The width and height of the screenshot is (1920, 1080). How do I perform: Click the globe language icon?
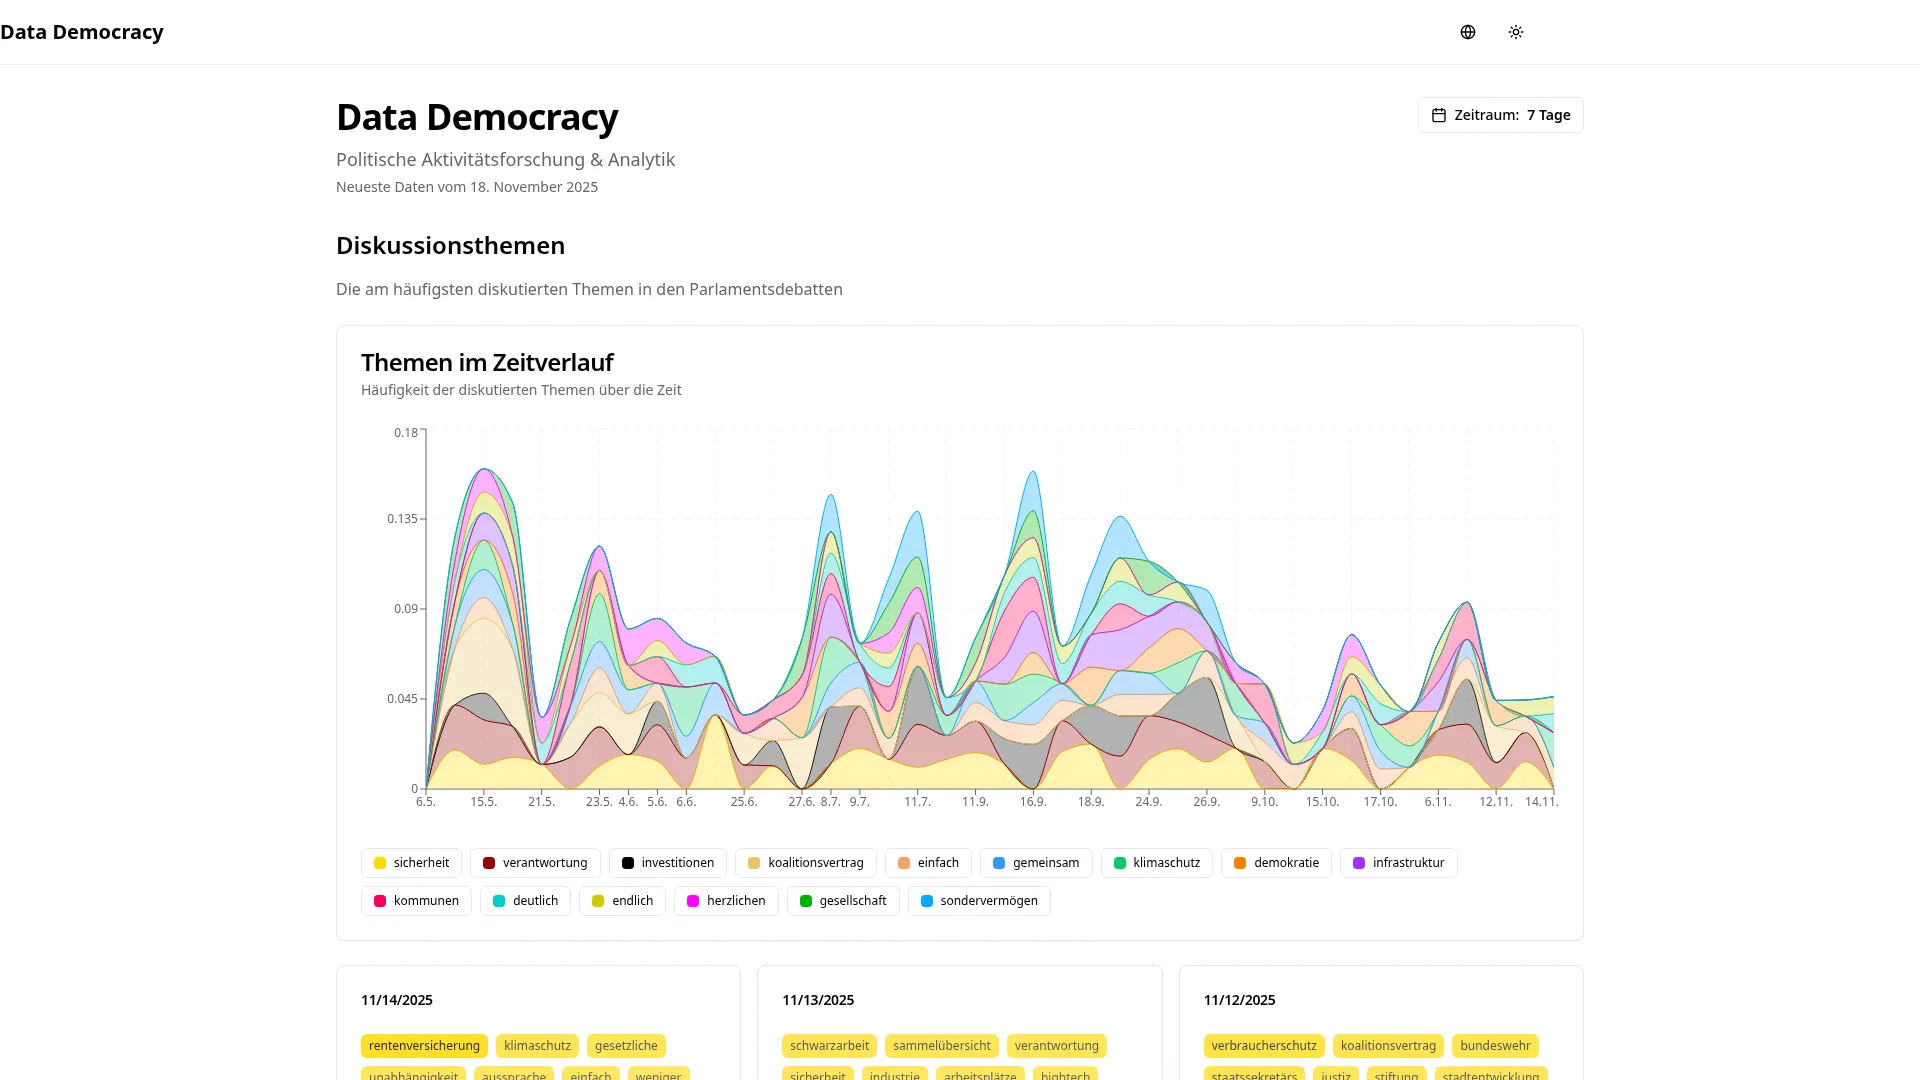1467,31
